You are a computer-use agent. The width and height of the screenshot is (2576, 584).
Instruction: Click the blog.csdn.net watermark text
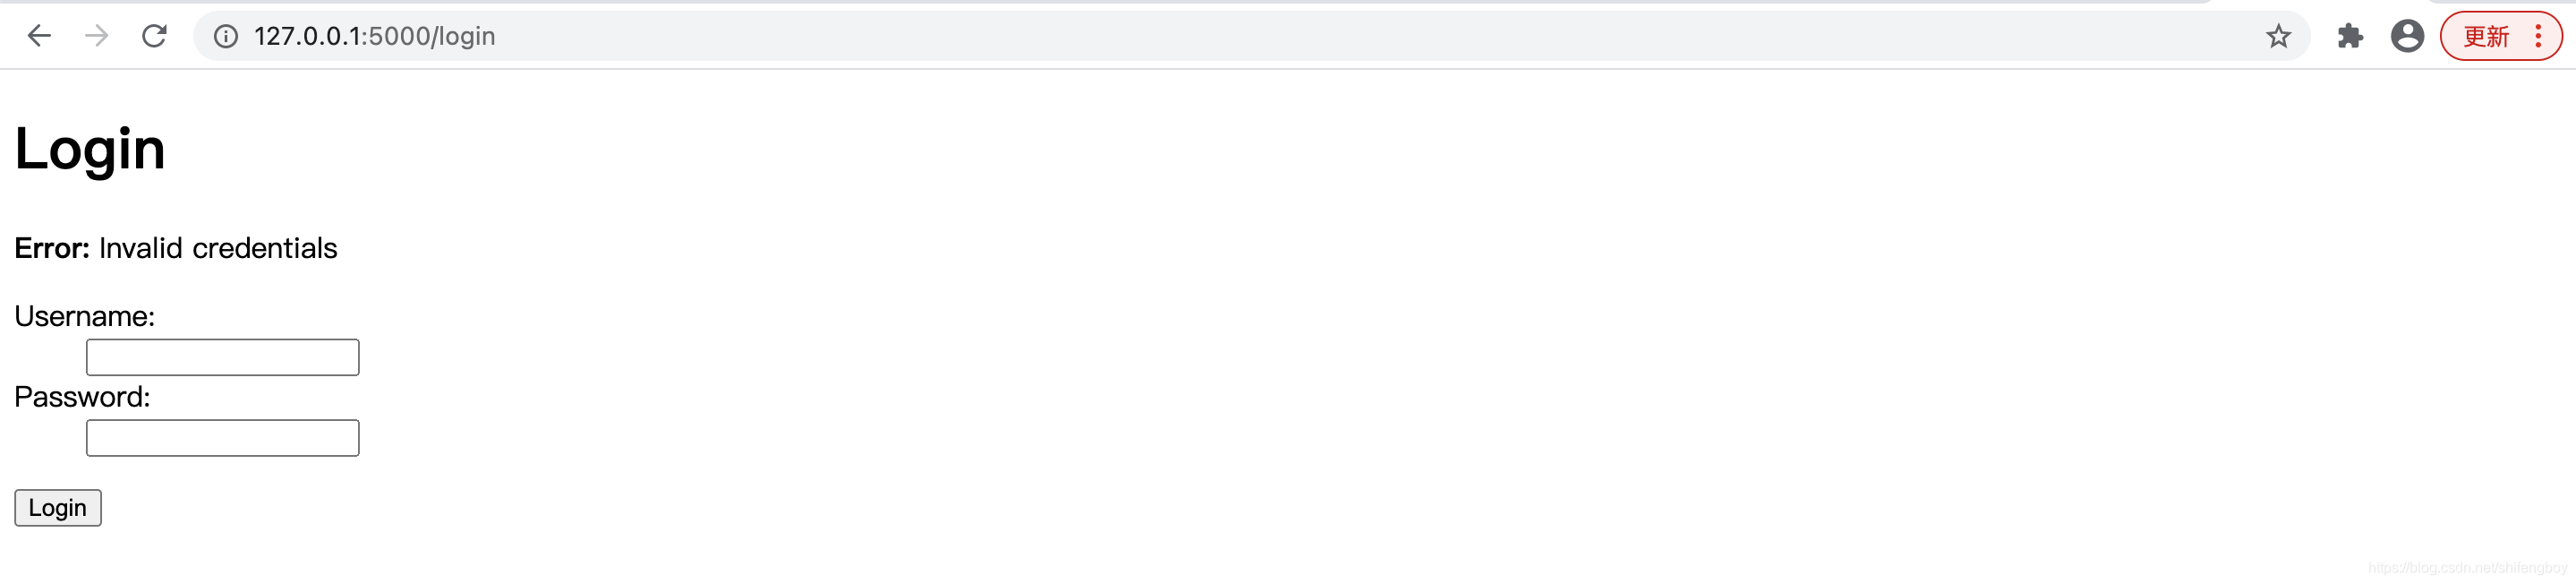(2467, 568)
